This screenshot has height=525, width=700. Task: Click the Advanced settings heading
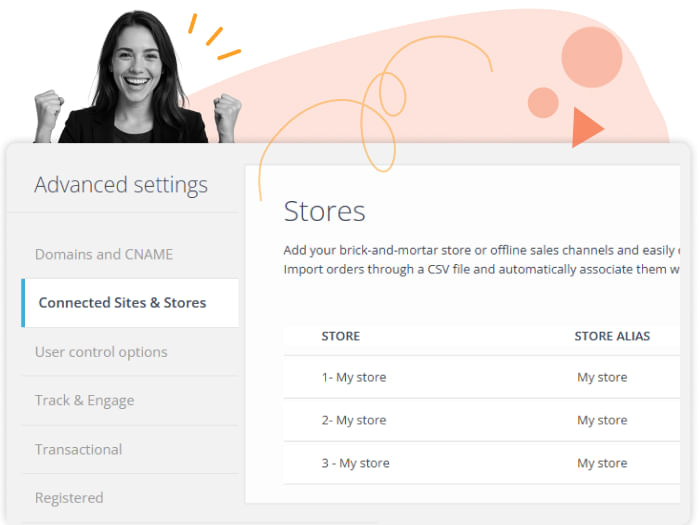pos(121,185)
